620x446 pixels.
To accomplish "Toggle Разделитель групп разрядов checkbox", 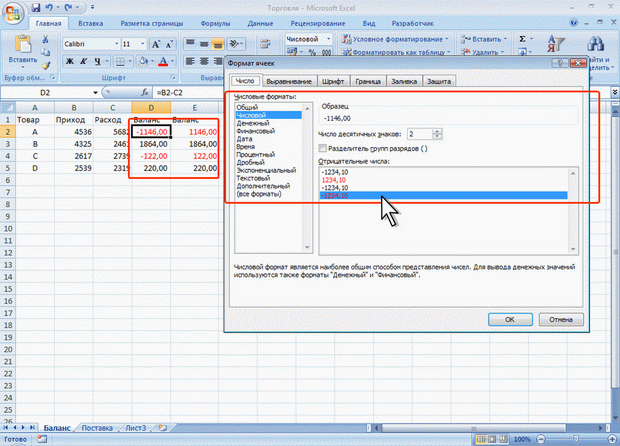I will point(323,148).
